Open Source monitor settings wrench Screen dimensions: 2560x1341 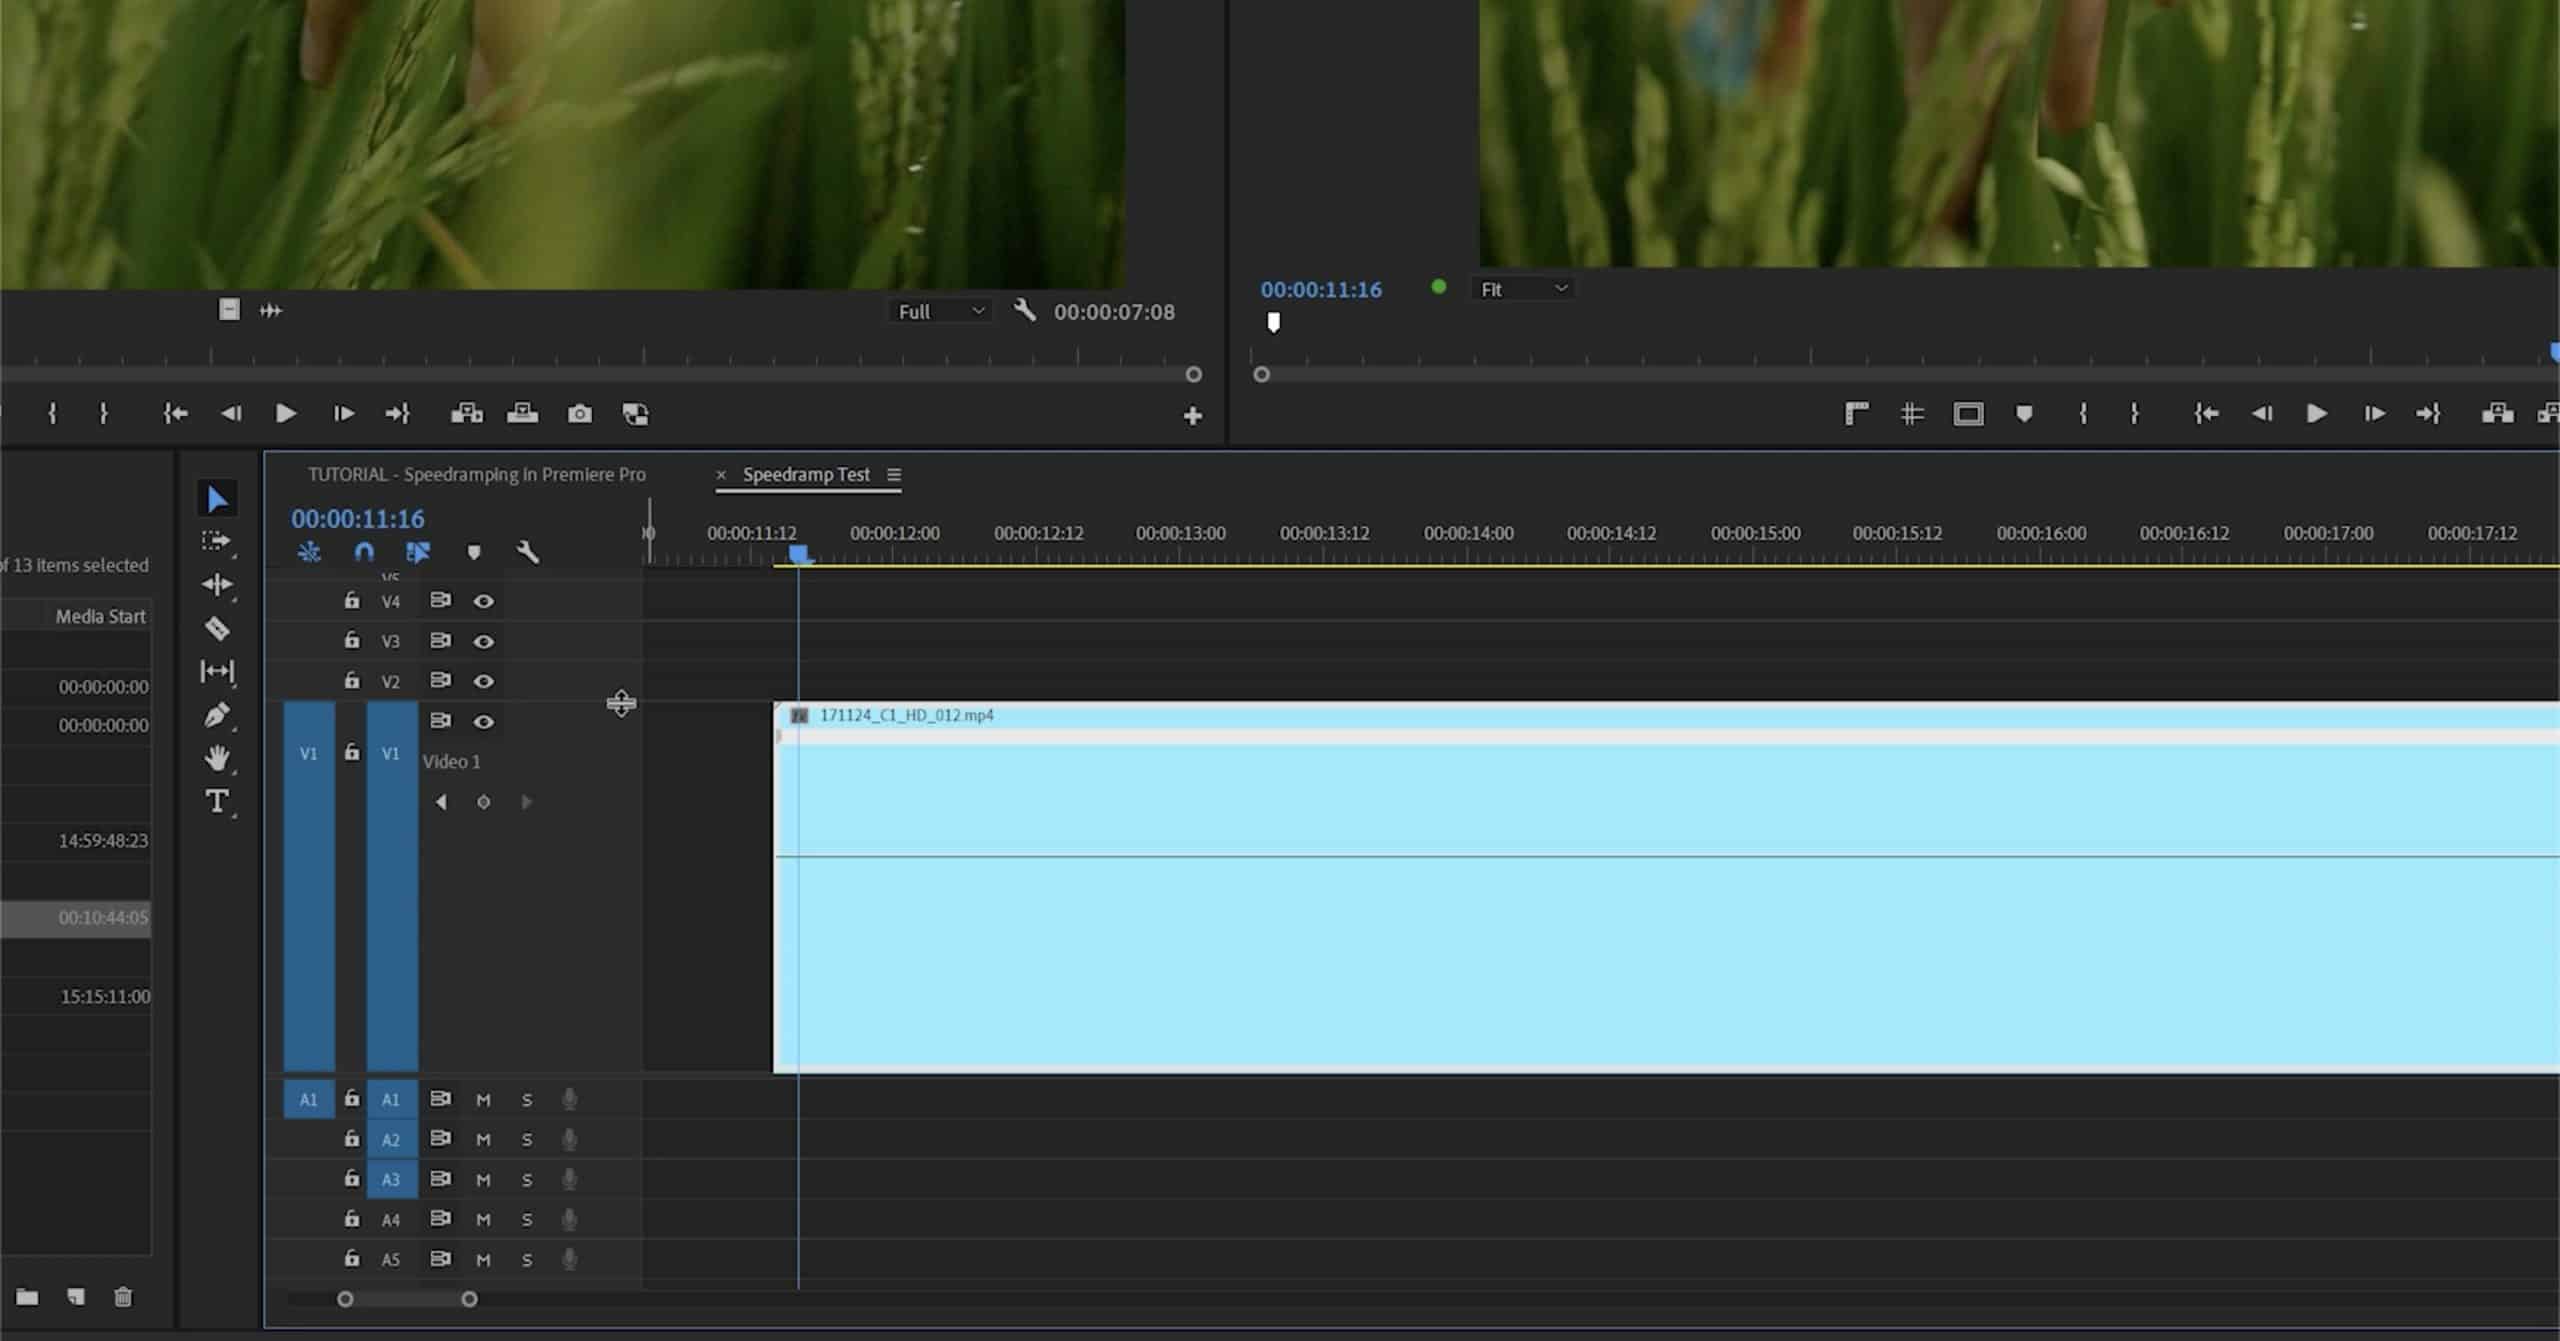[x=1024, y=311]
